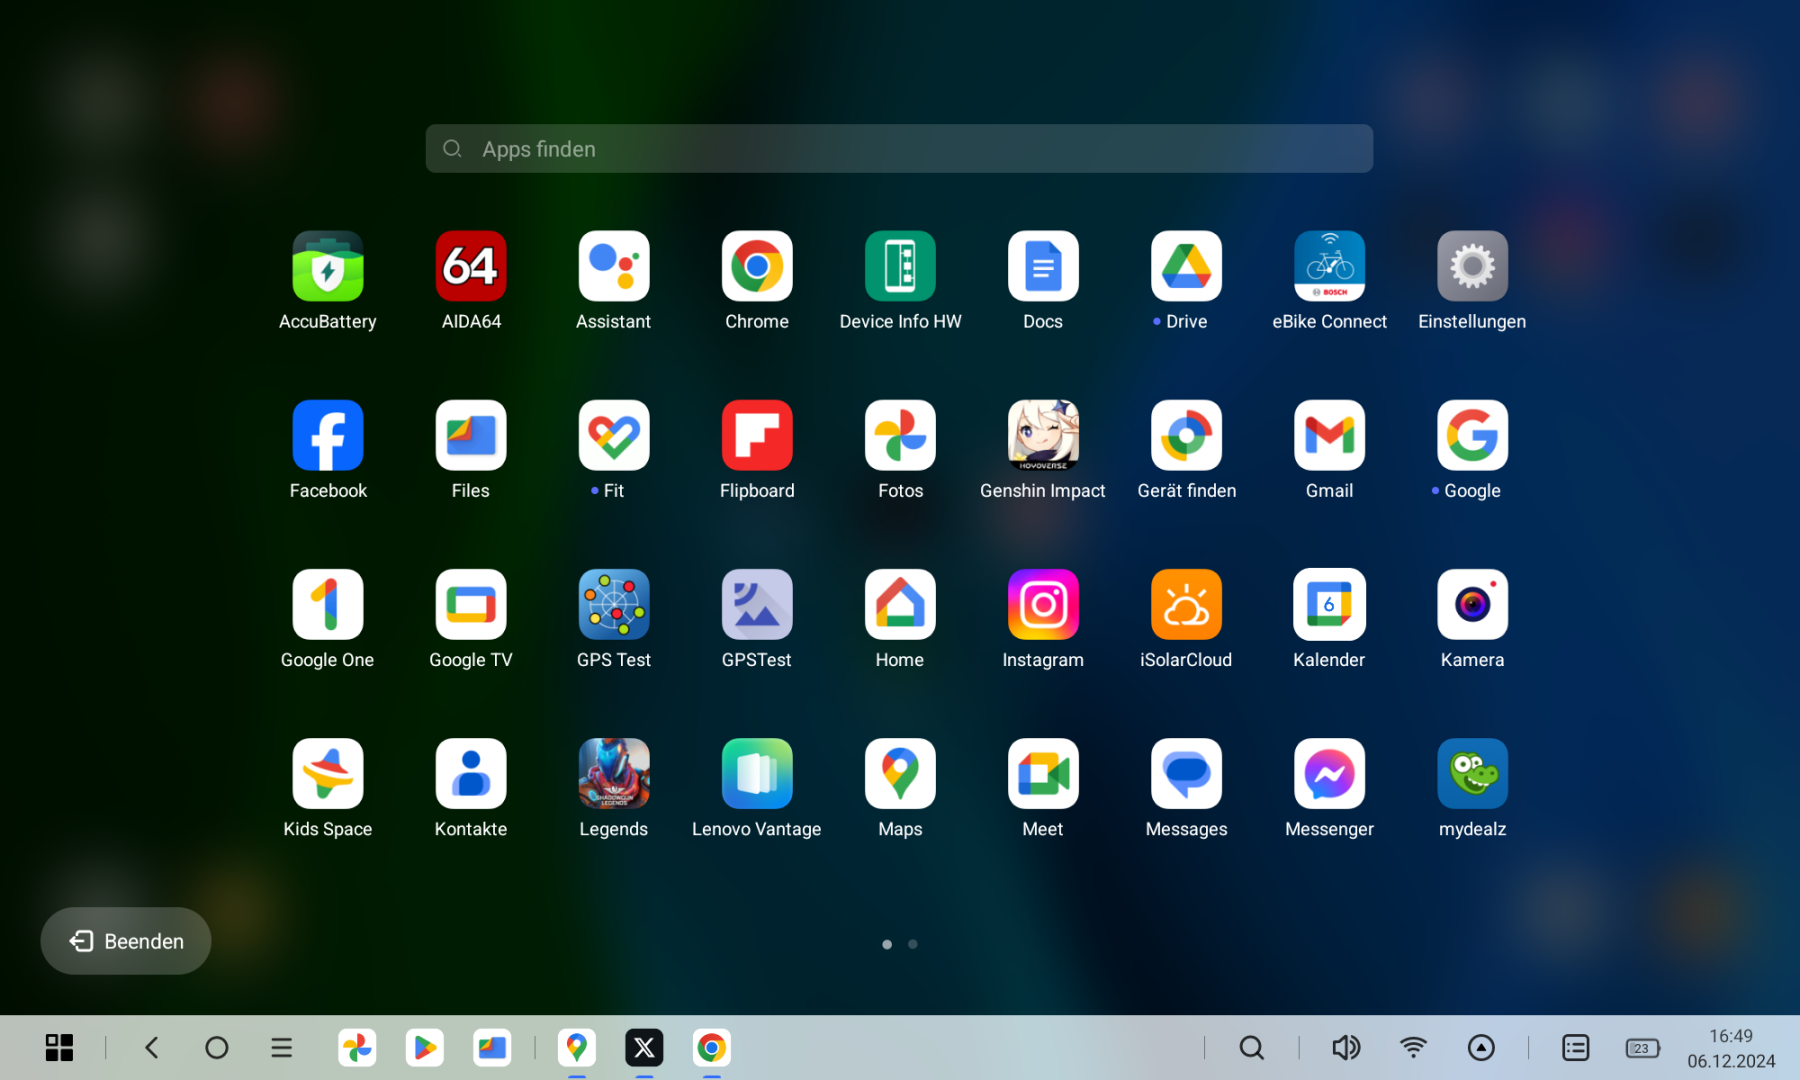Open Kontakte
The image size is (1800, 1080).
coord(471,773)
